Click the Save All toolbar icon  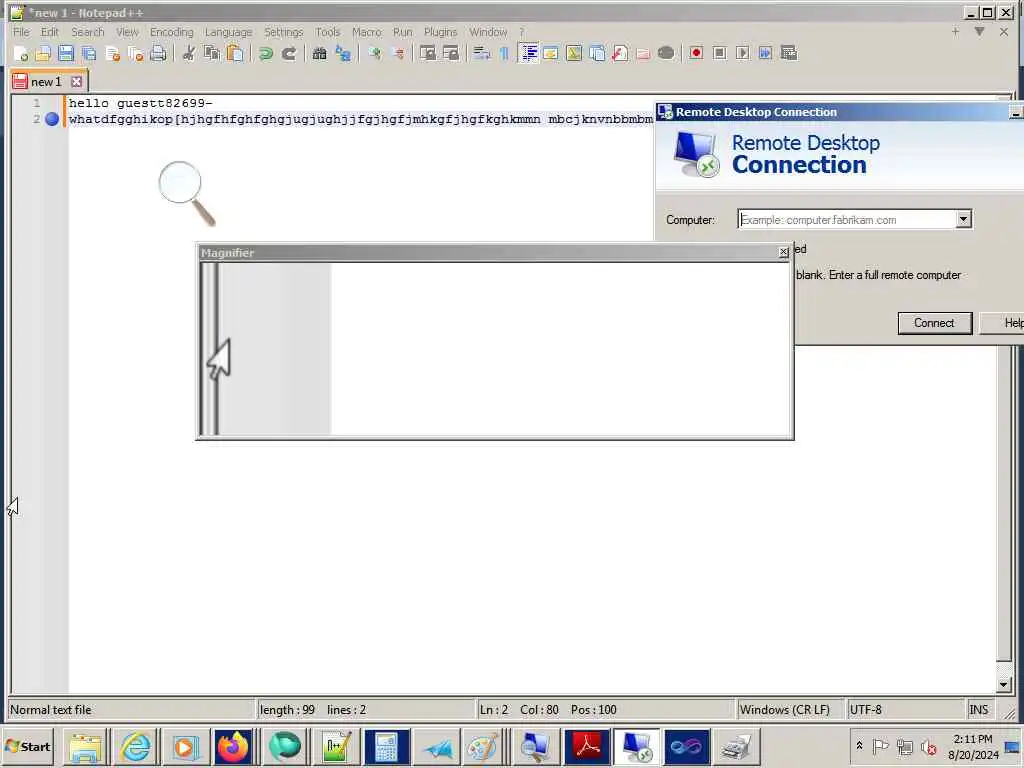[89, 54]
